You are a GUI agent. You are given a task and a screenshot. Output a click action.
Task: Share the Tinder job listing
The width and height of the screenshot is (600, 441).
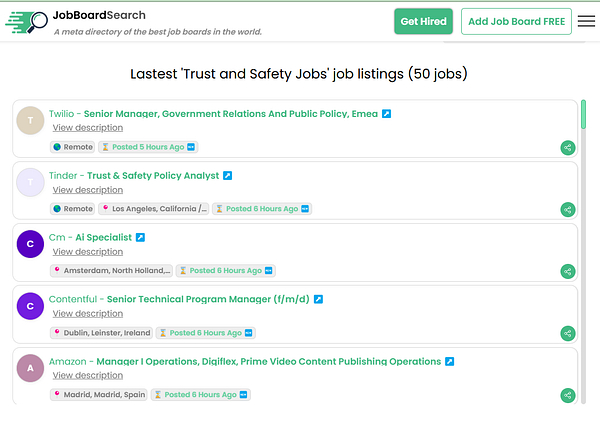point(568,209)
